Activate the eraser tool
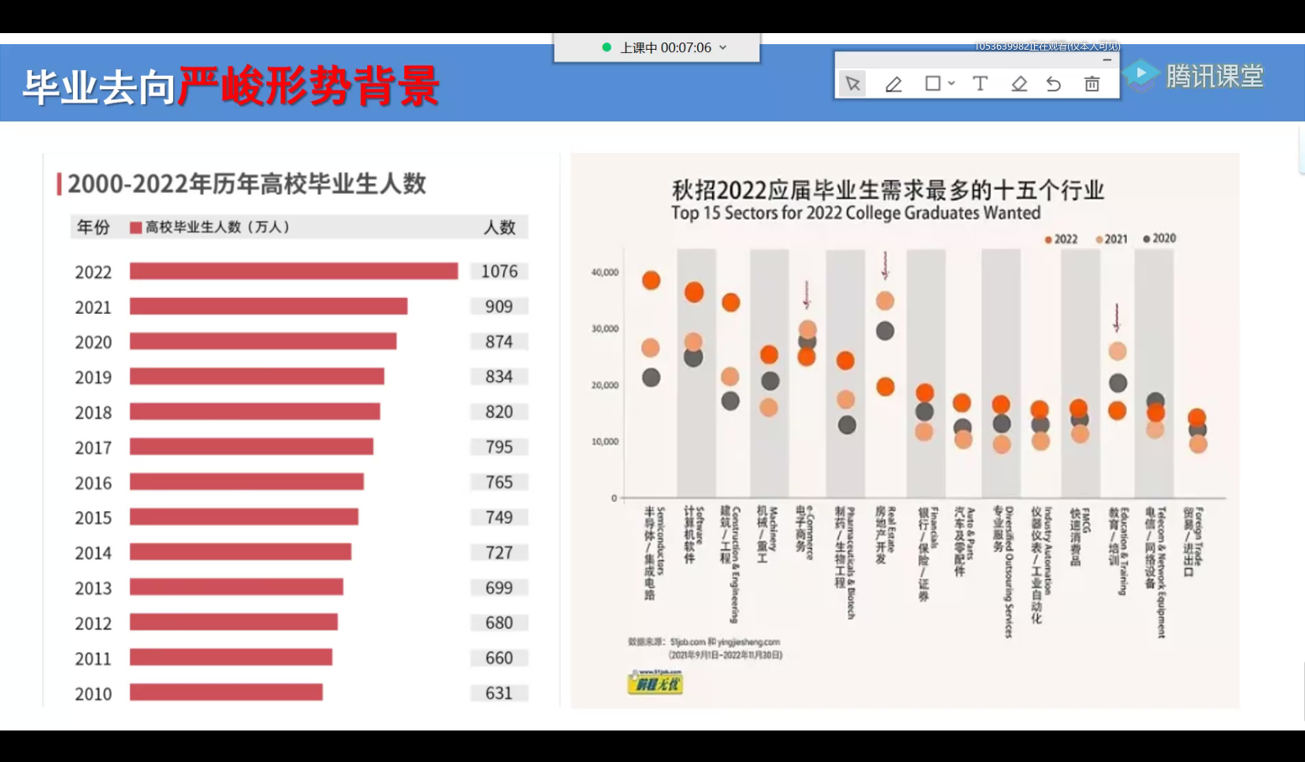This screenshot has width=1305, height=762. 1019,84
